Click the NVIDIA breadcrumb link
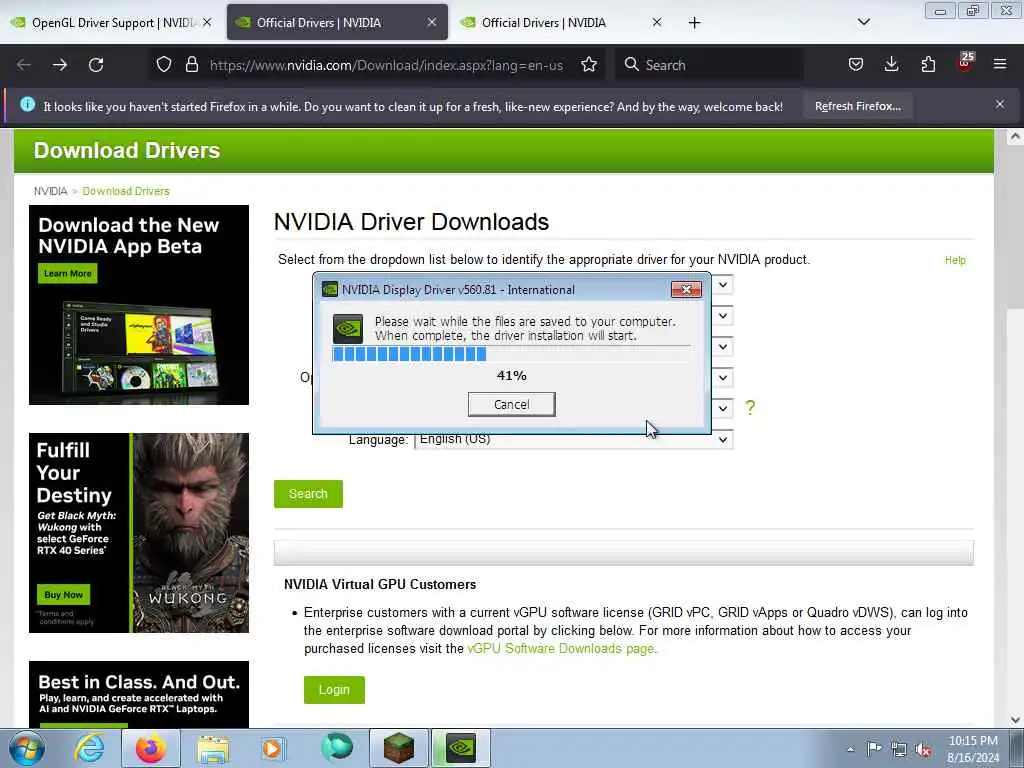This screenshot has height=768, width=1024. click(50, 191)
